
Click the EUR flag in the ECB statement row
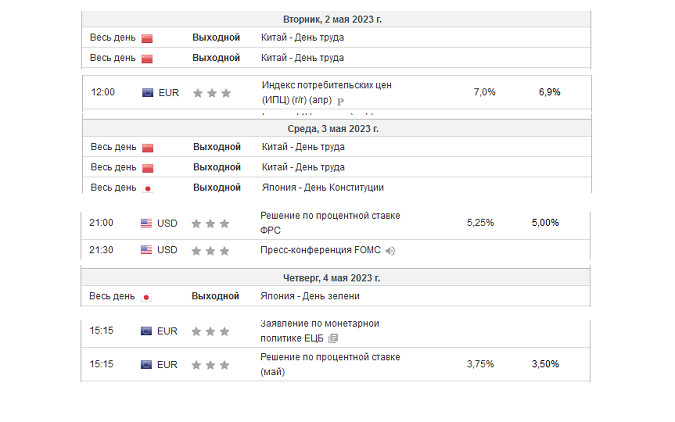tap(147, 331)
